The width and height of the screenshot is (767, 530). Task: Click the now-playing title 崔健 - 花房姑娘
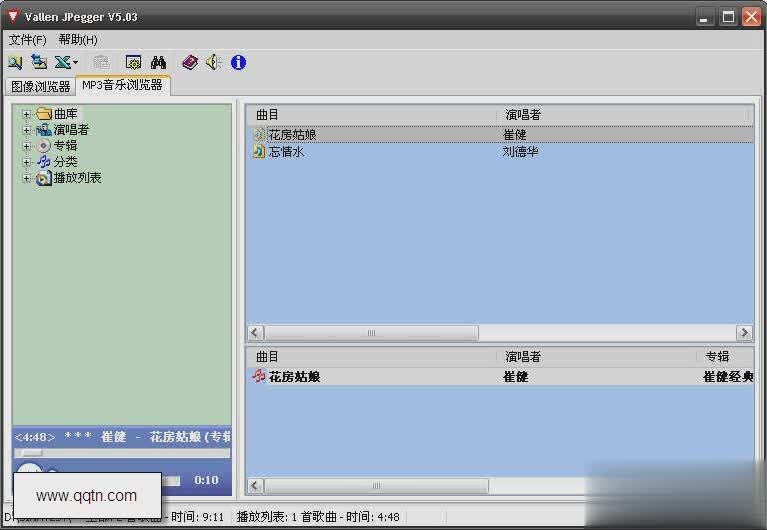(150, 437)
